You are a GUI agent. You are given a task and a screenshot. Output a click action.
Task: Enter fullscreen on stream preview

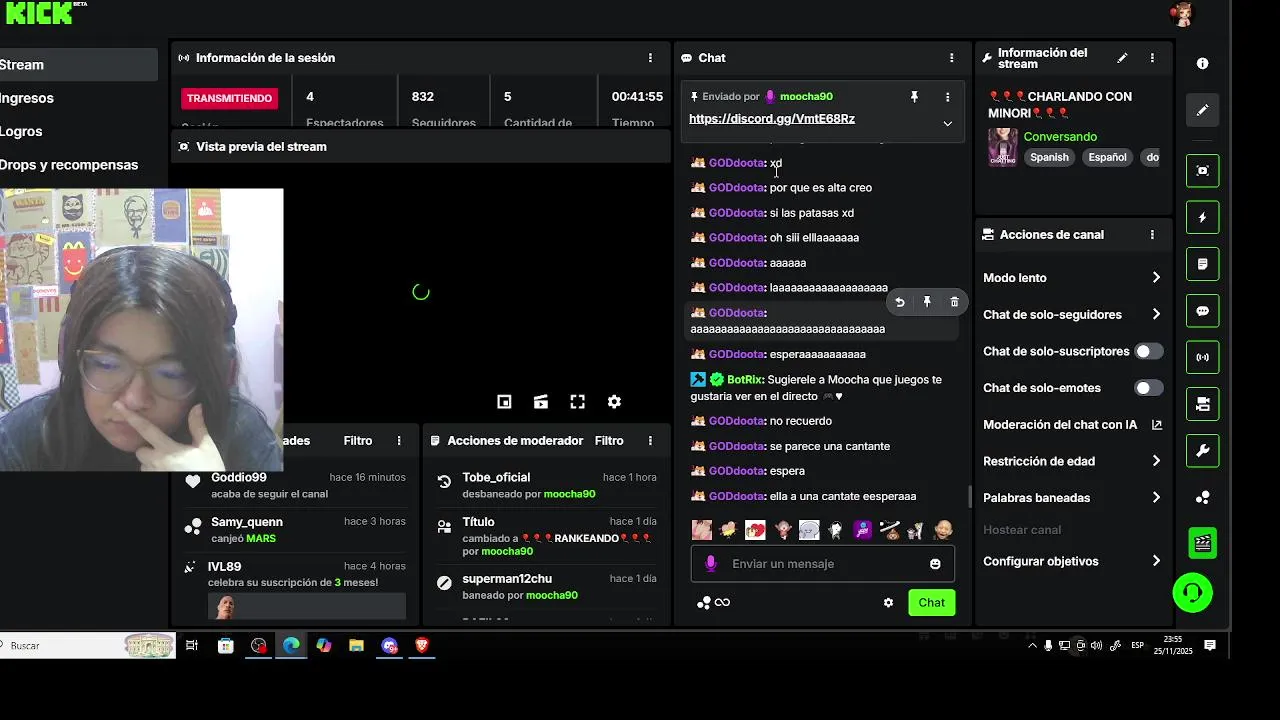coord(577,402)
